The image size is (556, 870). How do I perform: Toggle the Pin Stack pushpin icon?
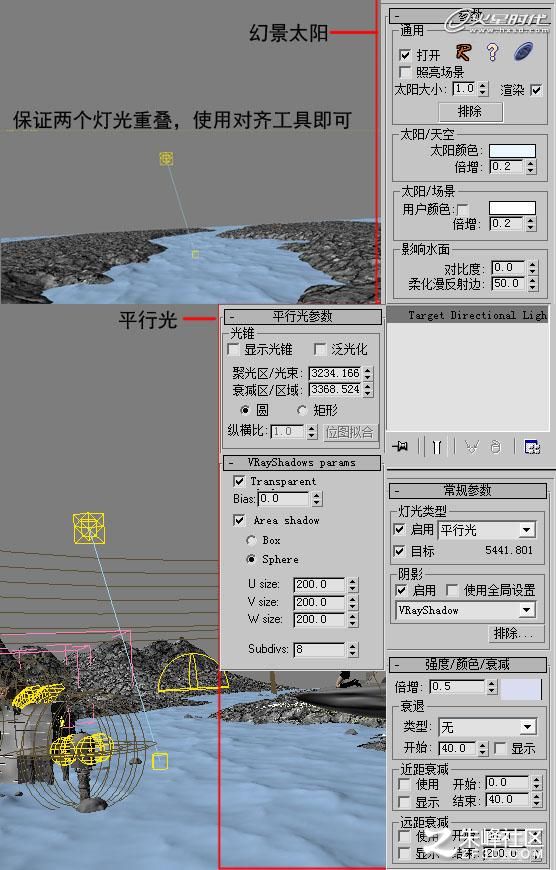[x=400, y=446]
